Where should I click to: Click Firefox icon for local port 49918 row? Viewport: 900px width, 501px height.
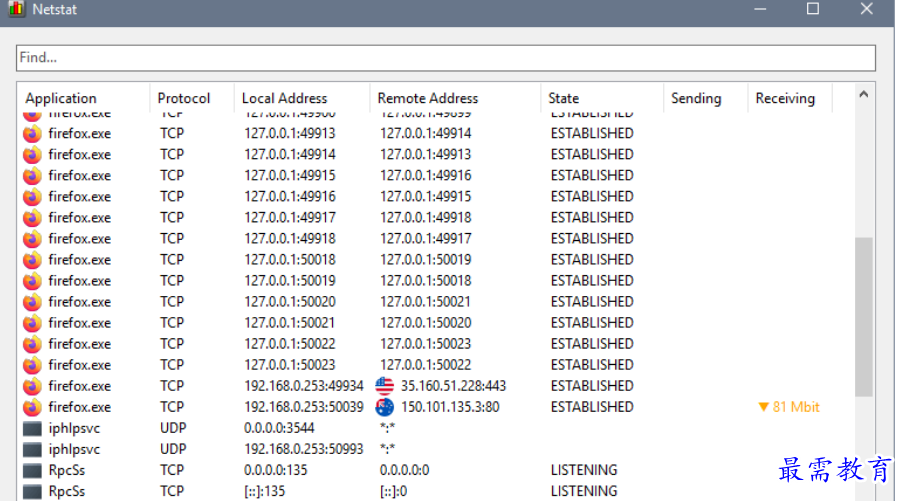pos(32,239)
